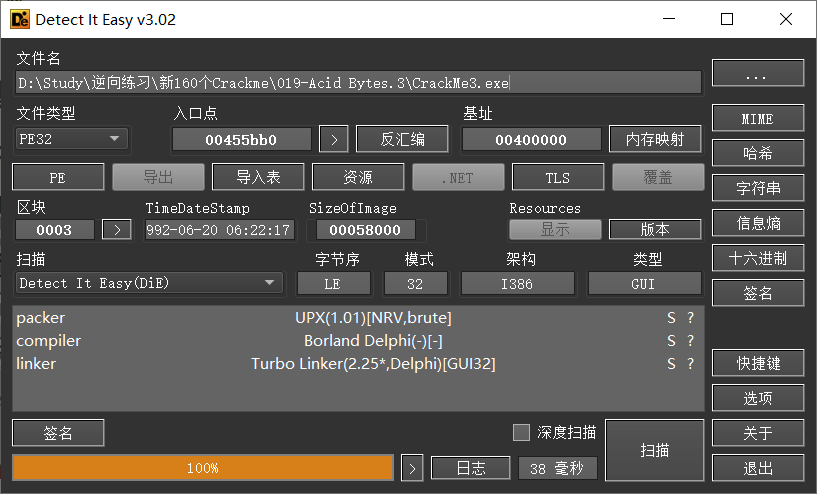Expand the Detect It Easy(DiE) scan engine dropdown

[x=150, y=283]
